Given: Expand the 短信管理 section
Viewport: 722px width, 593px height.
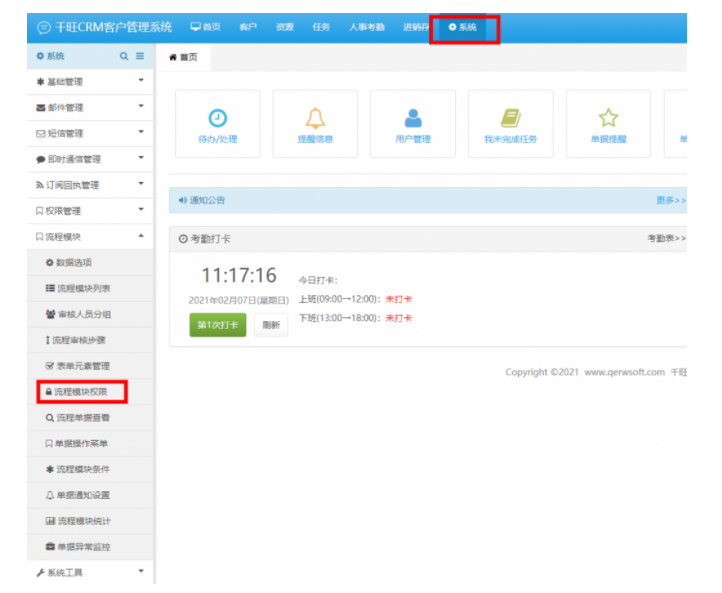Looking at the screenshot, I should pos(90,134).
